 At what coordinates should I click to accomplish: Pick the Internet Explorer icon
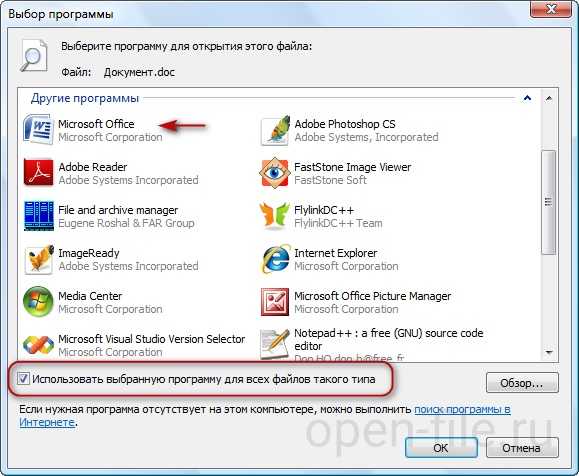click(275, 259)
